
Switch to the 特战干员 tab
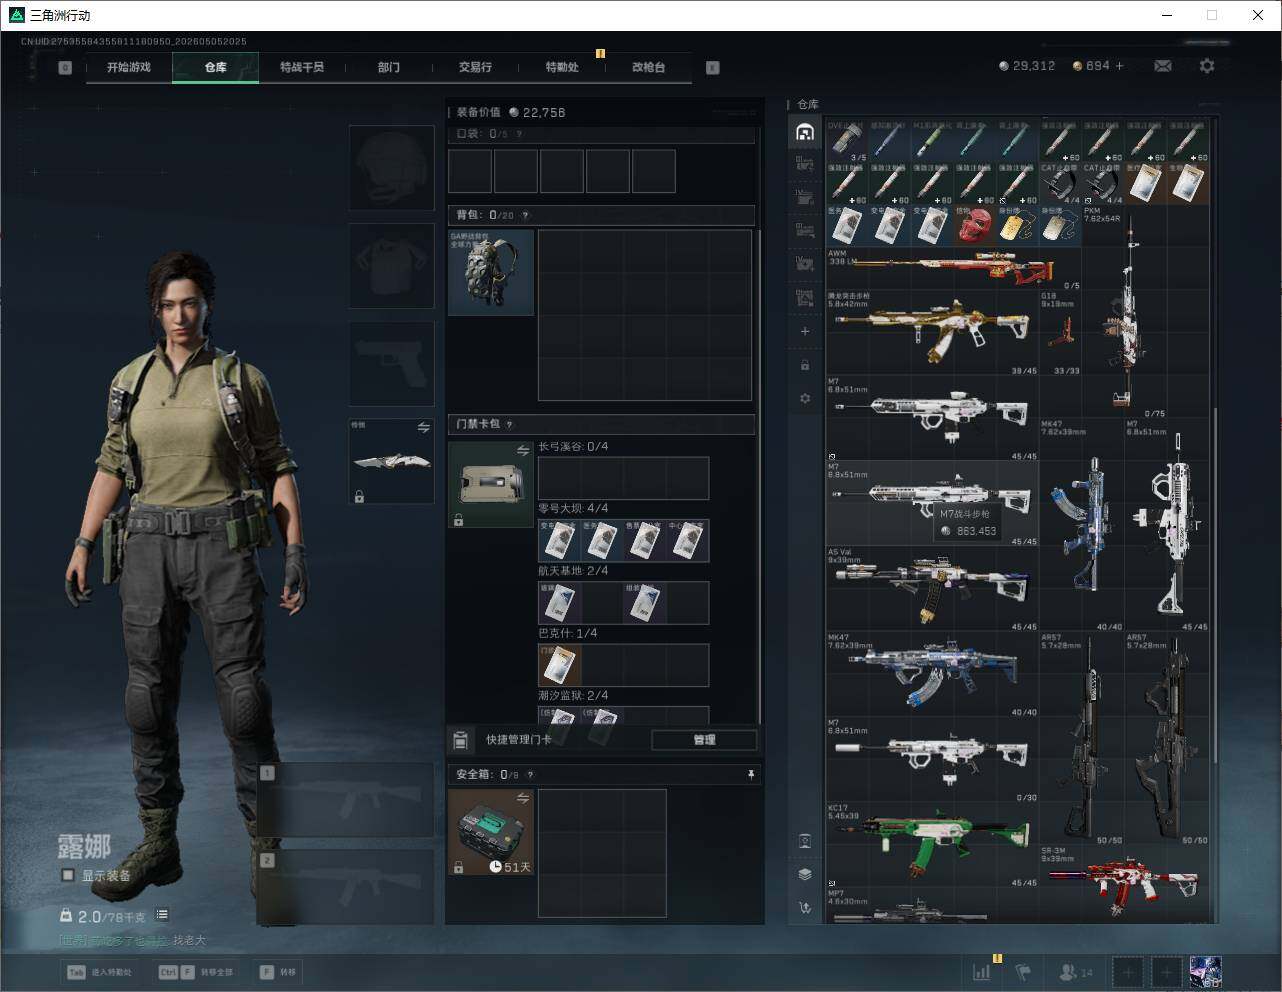302,67
